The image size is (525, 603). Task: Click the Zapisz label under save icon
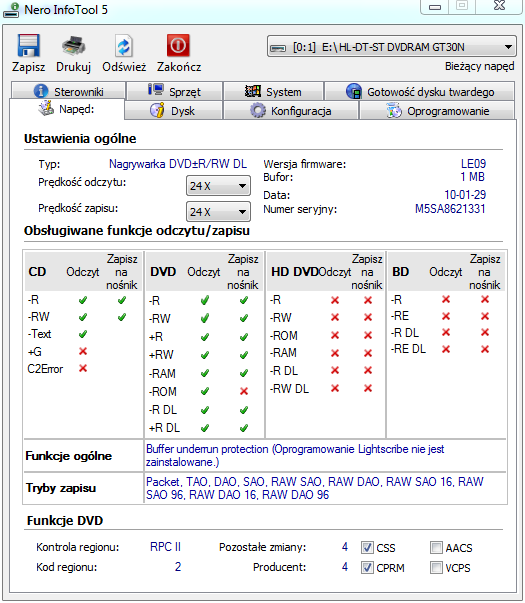(28, 67)
